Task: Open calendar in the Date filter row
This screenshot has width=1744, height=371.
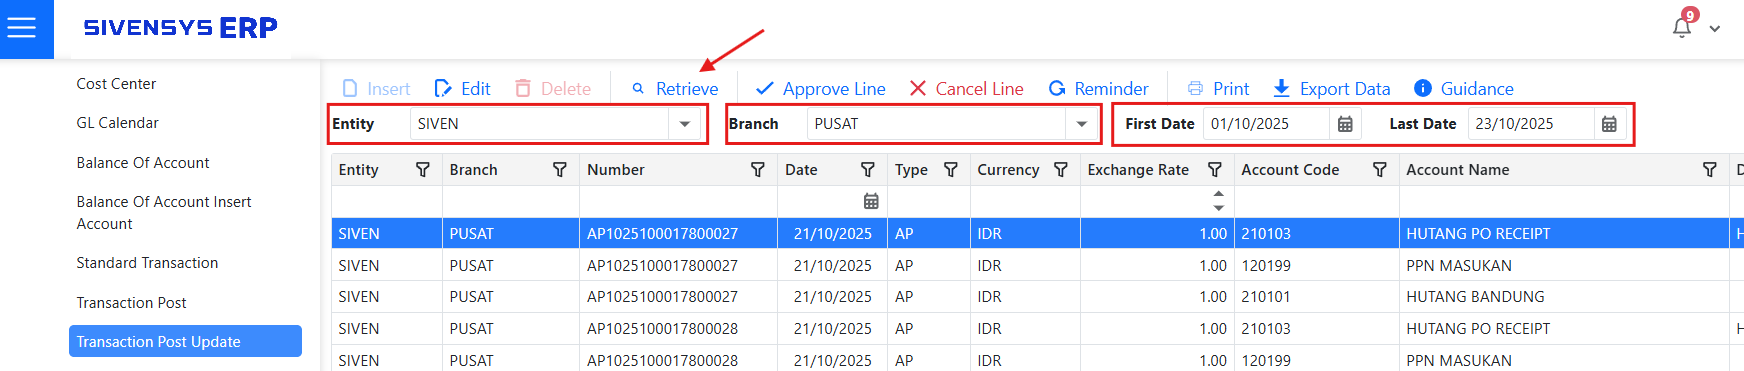Action: pos(871,201)
